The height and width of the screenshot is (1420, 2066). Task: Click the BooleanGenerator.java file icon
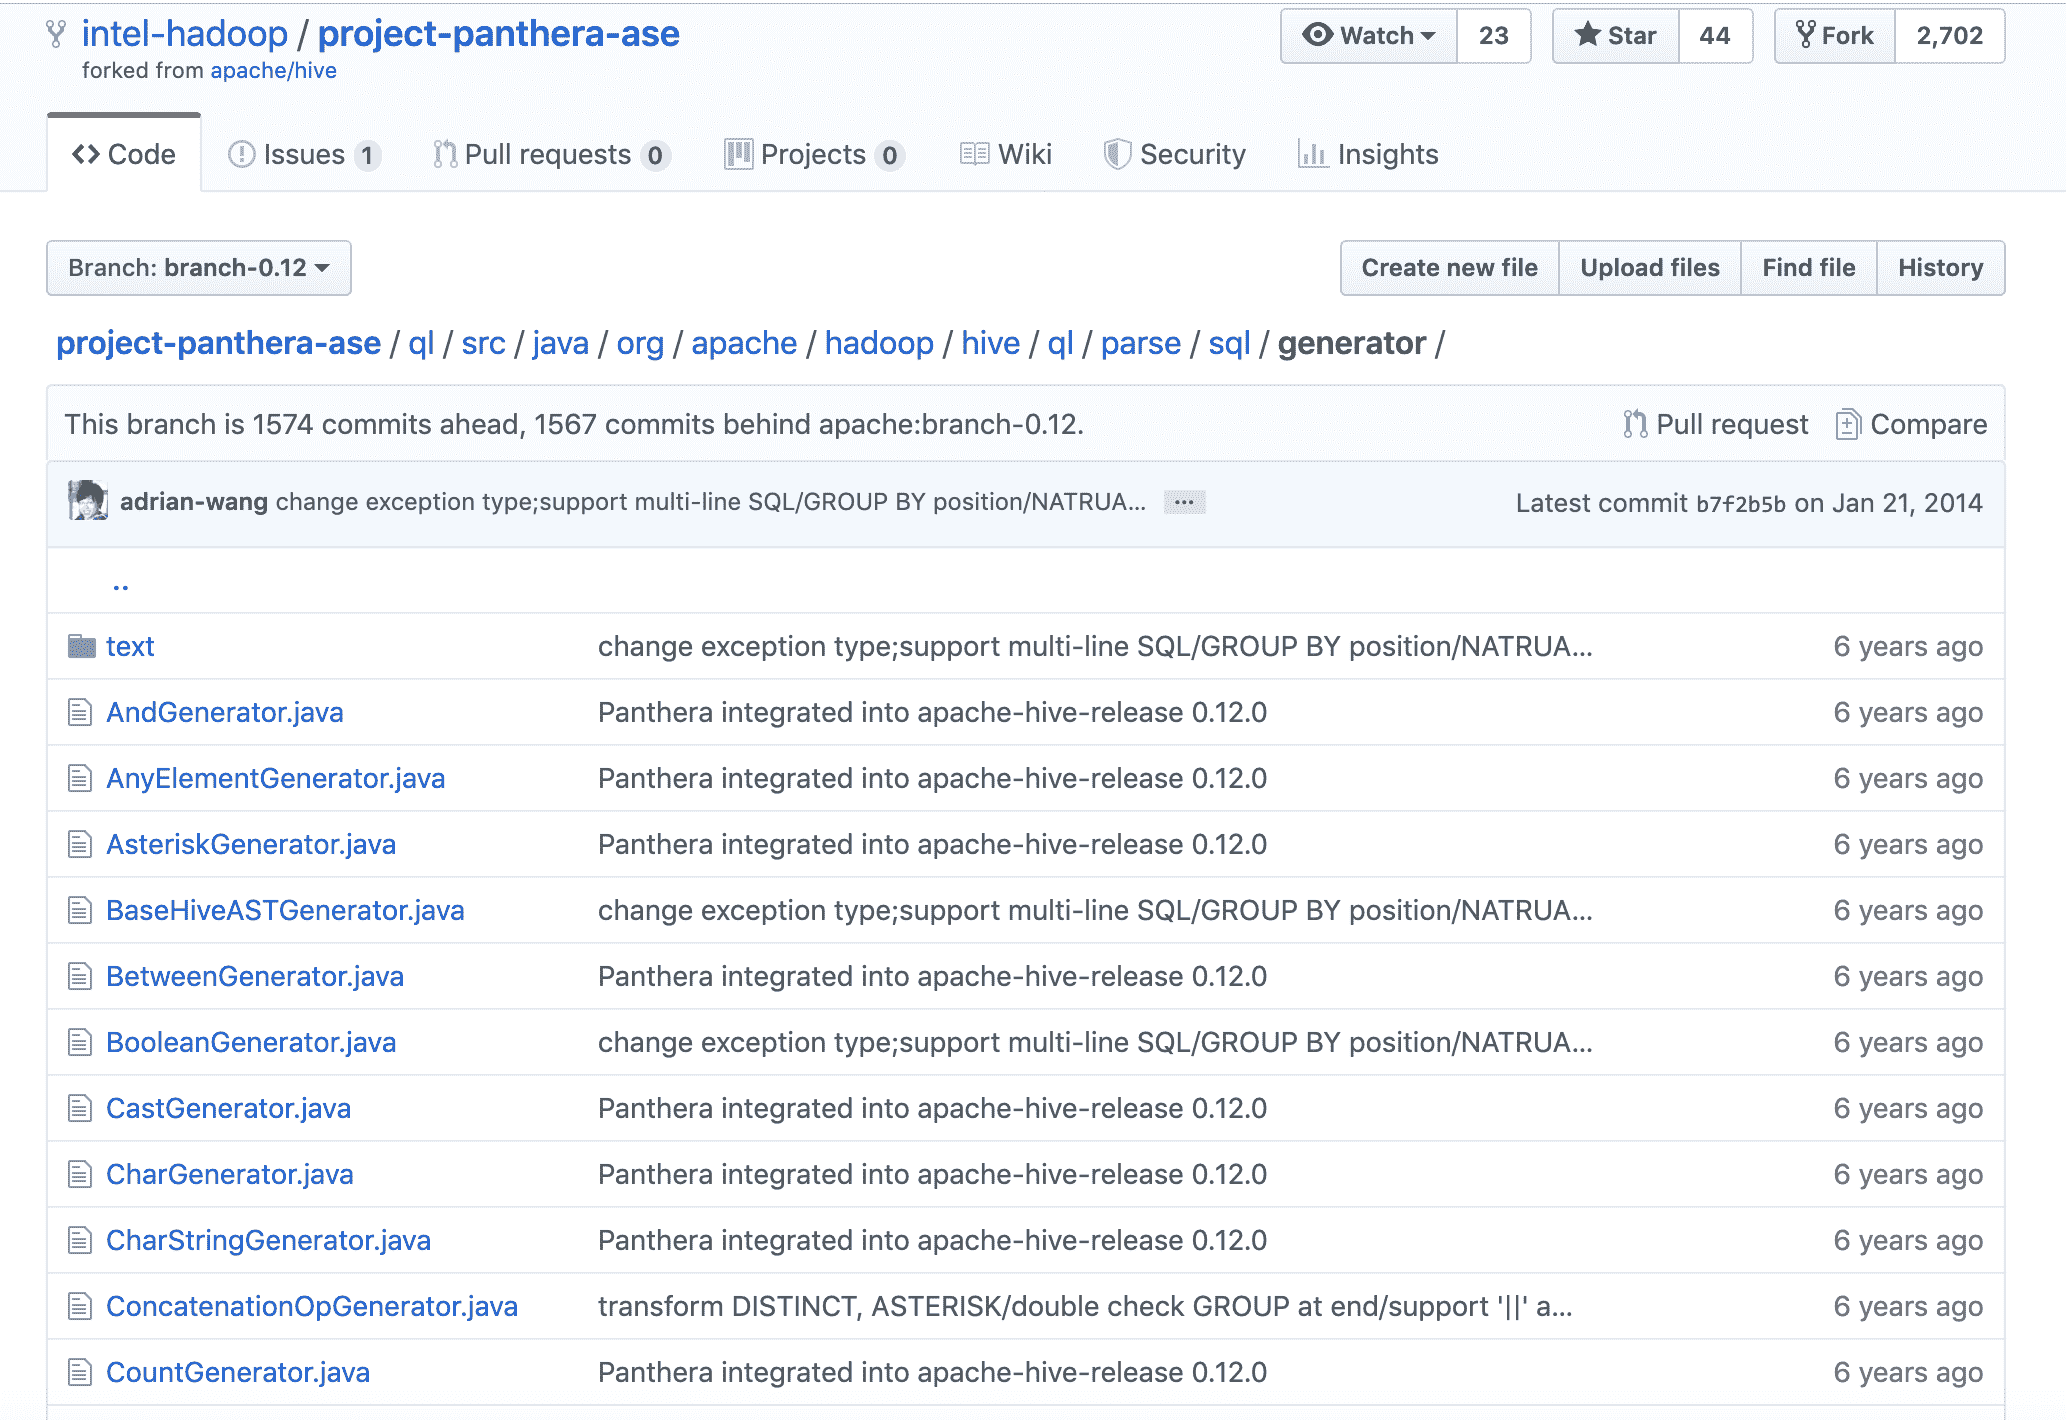click(x=80, y=1042)
